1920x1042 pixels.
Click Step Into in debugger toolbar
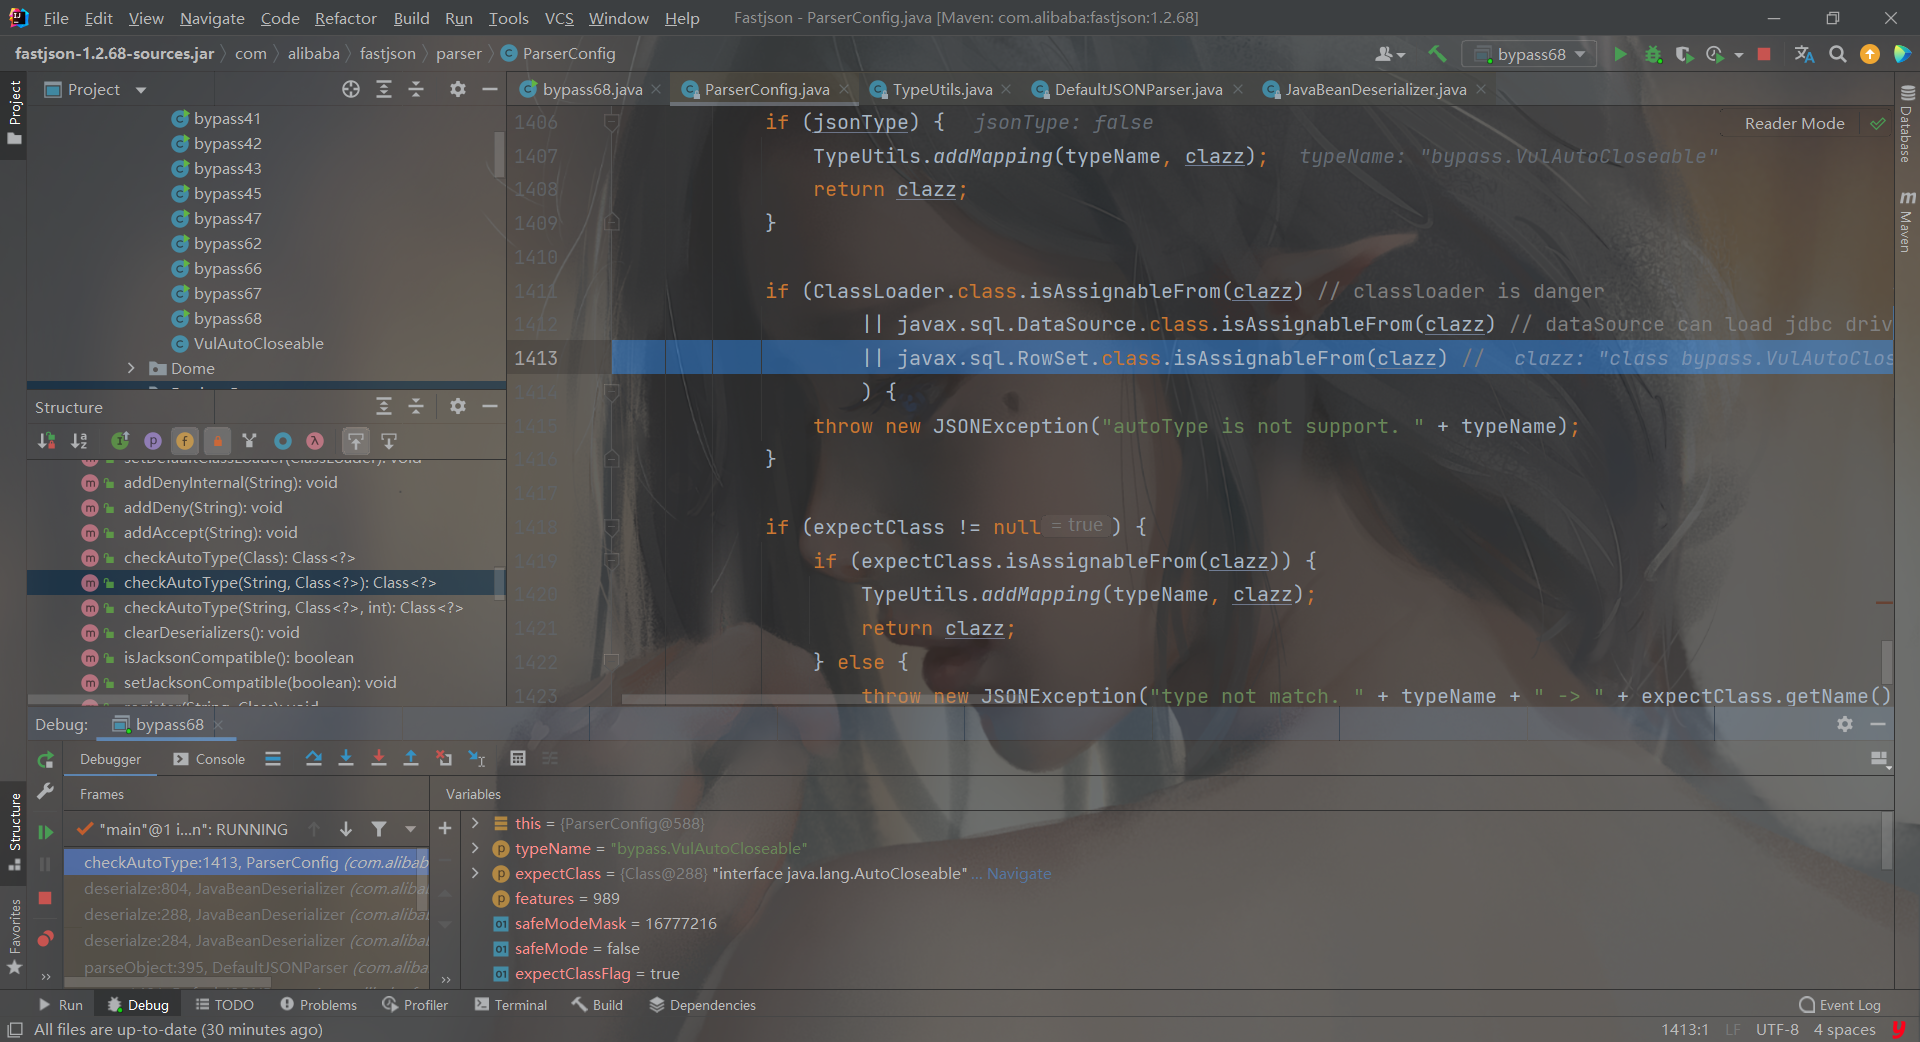click(346, 759)
